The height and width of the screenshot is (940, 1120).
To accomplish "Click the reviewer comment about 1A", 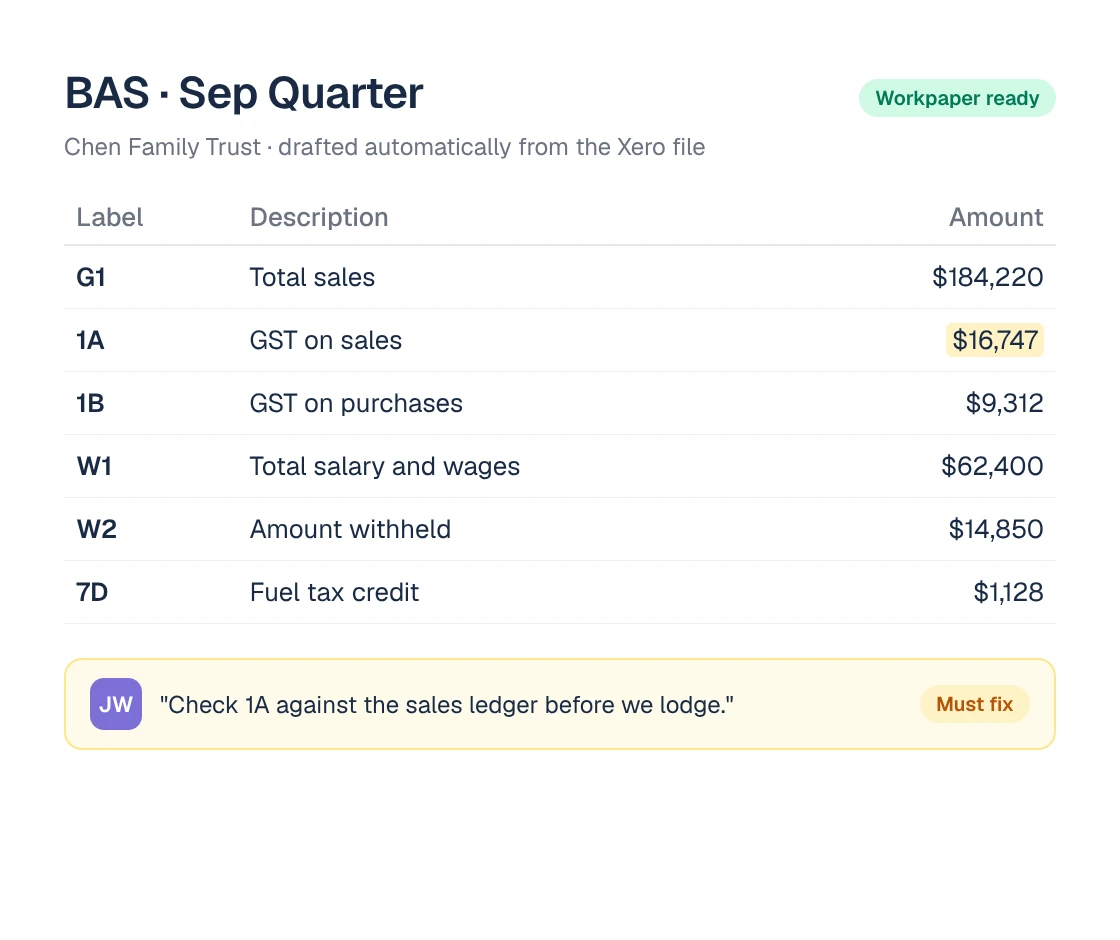I will coord(446,704).
